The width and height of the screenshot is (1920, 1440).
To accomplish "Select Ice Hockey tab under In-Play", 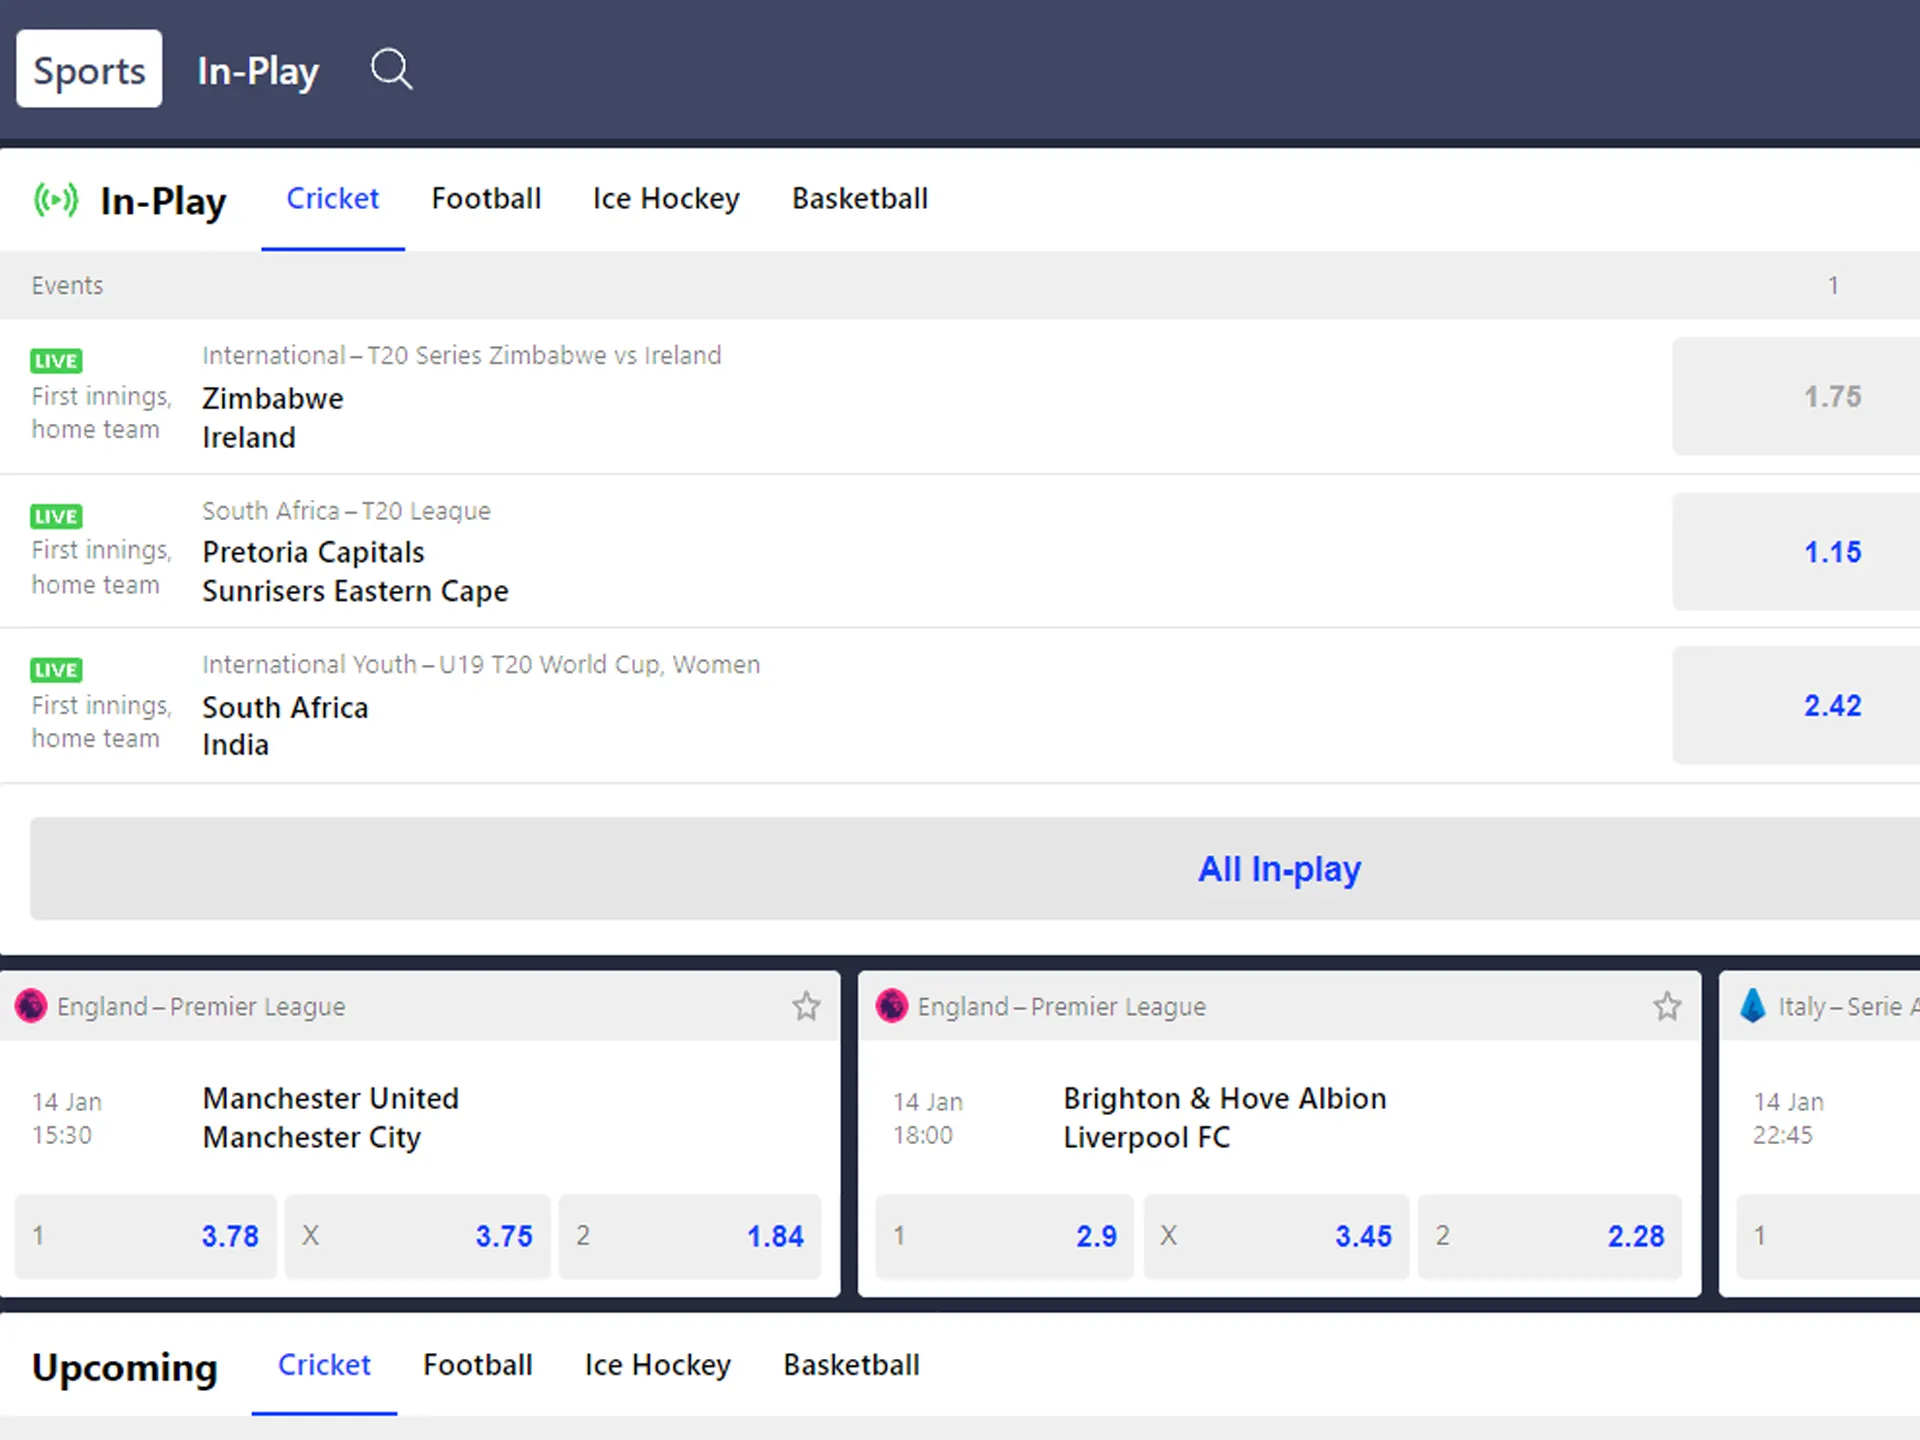I will pos(666,199).
